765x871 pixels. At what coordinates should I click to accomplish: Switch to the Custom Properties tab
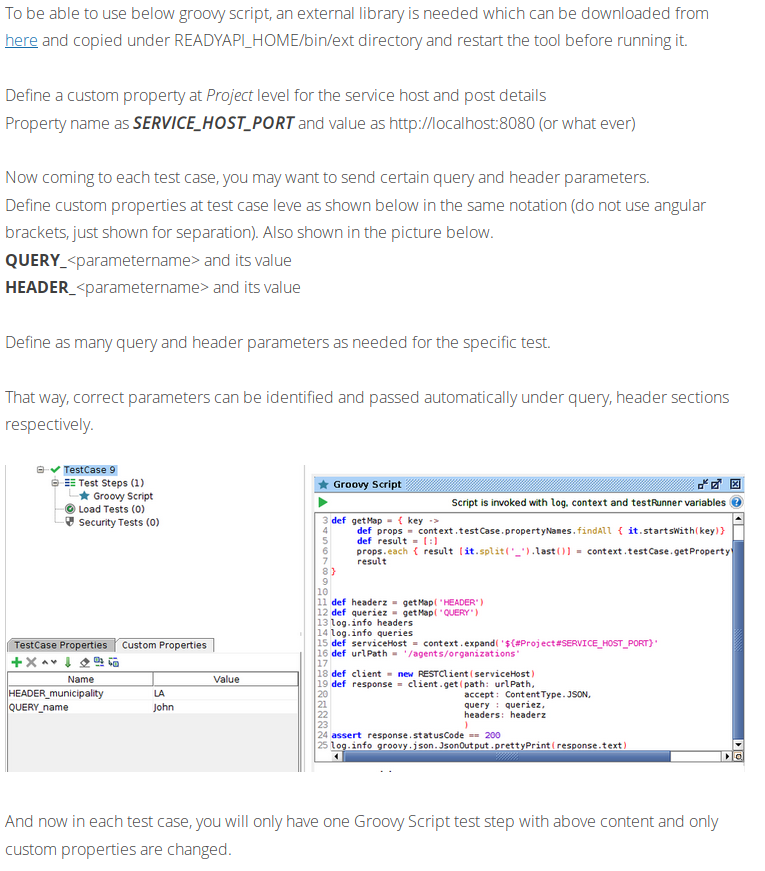(x=164, y=645)
